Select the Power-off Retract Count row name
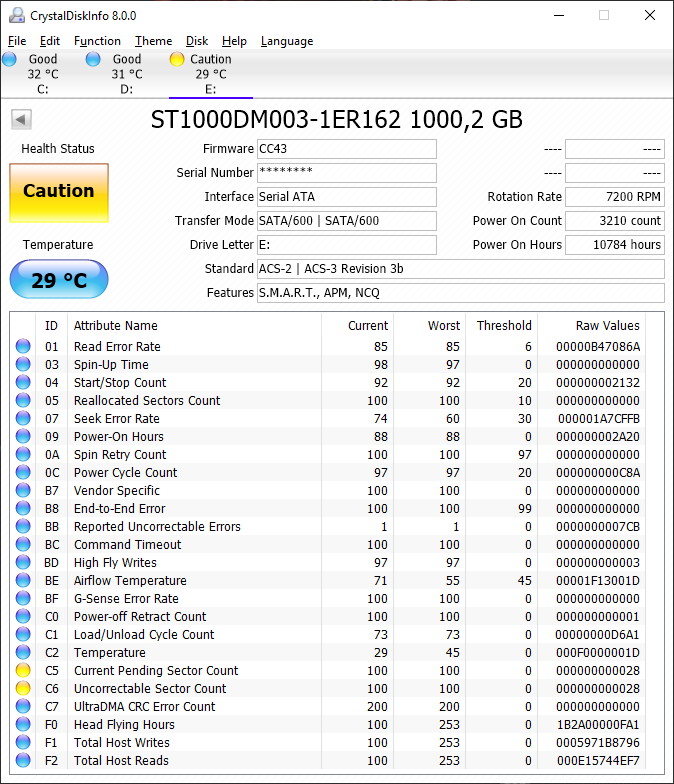The image size is (674, 784). [x=140, y=616]
